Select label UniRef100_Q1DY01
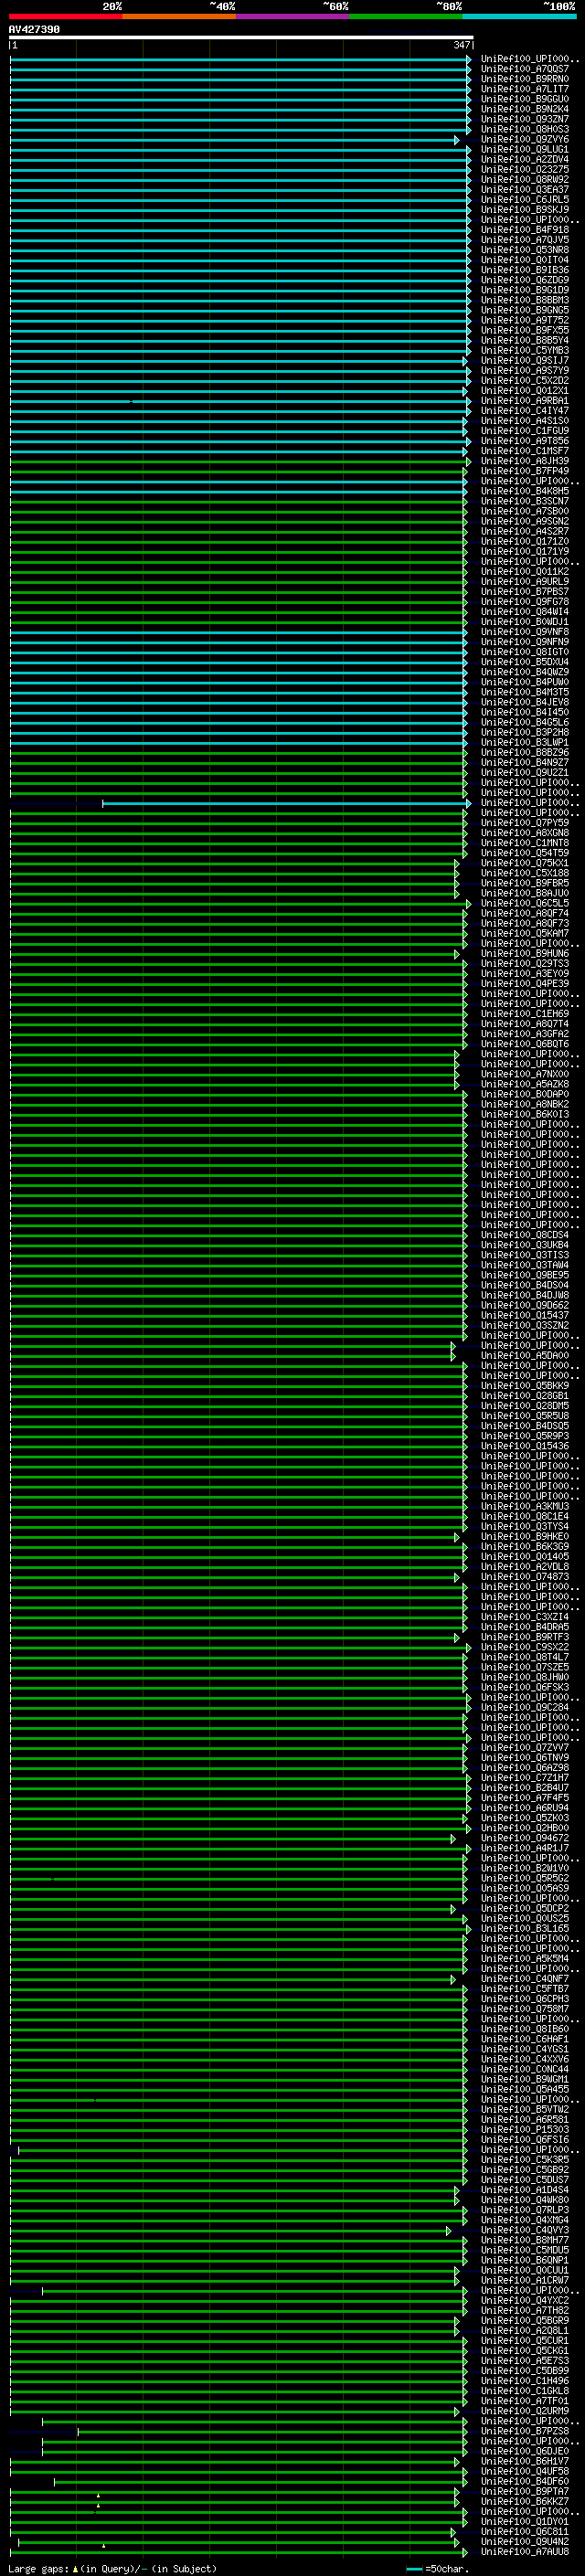 pyautogui.click(x=525, y=2522)
